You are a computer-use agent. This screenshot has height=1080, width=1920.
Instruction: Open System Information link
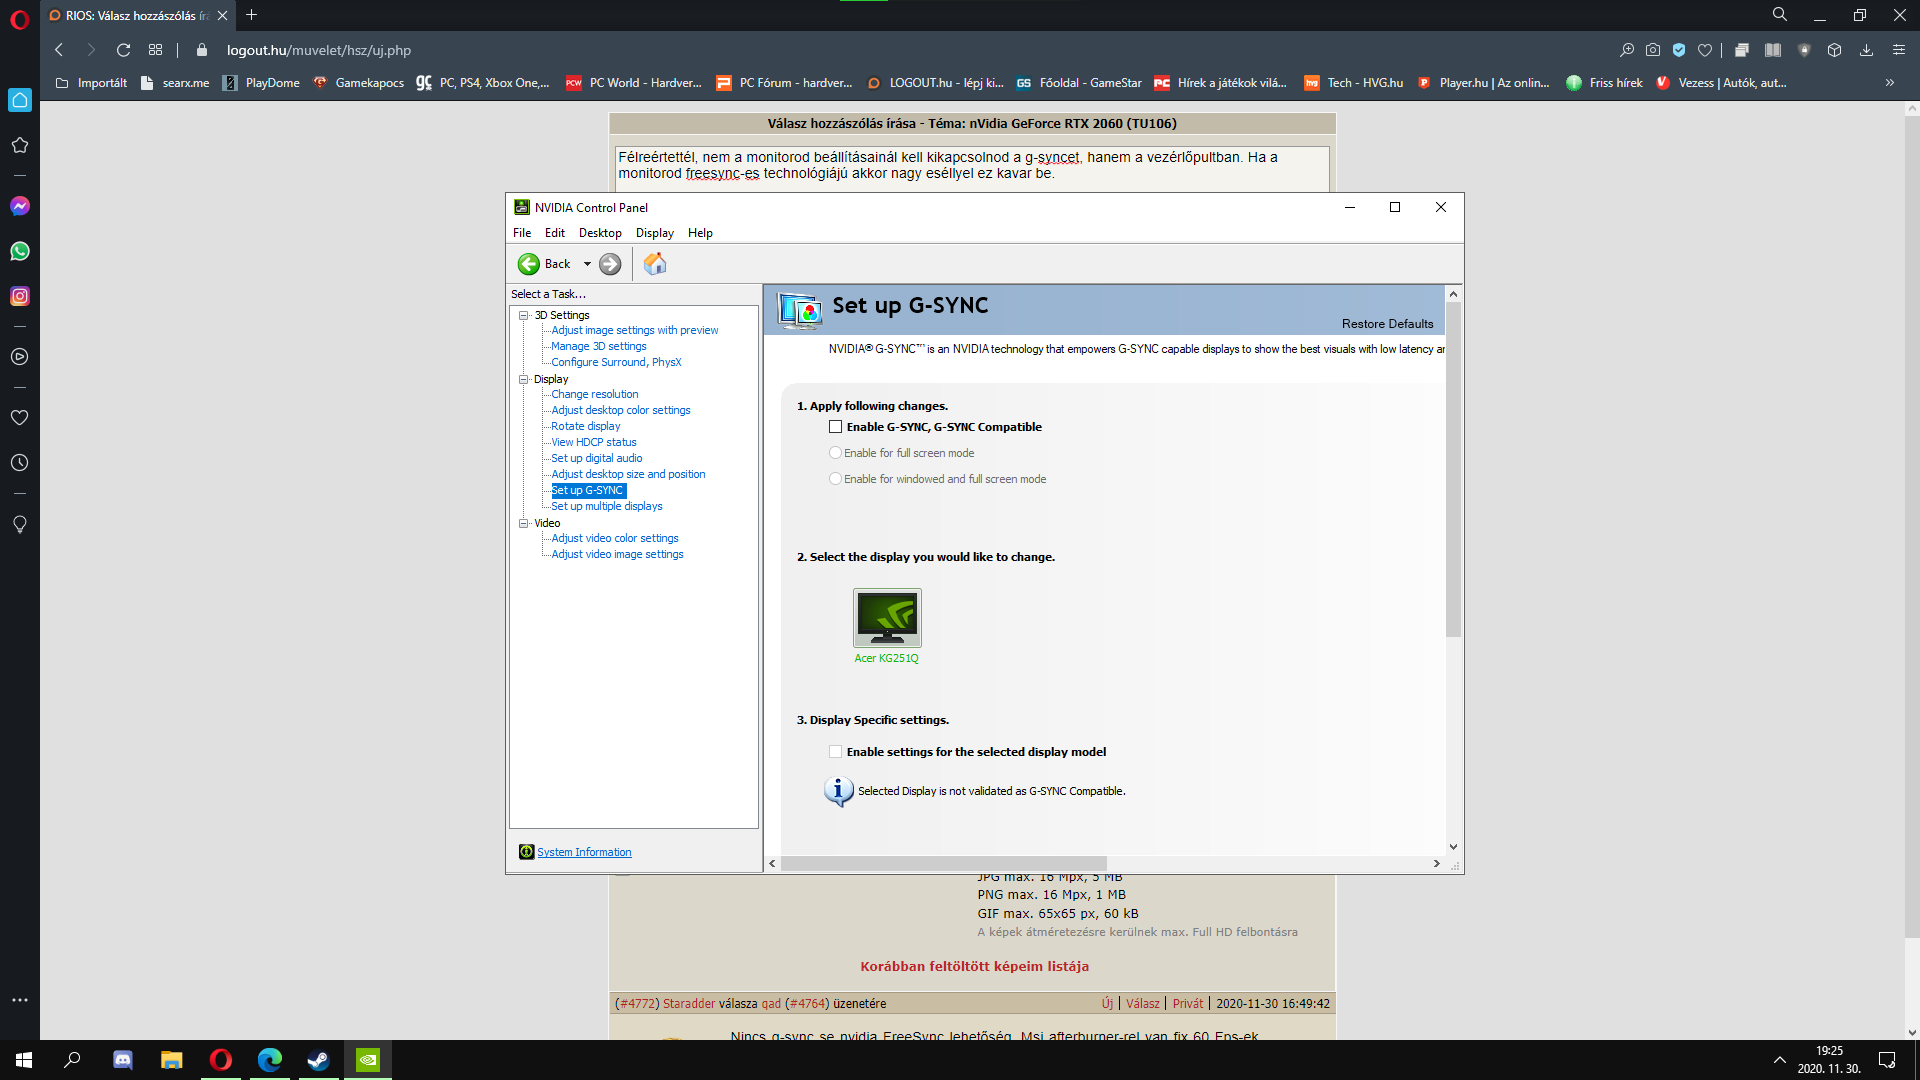click(x=584, y=852)
